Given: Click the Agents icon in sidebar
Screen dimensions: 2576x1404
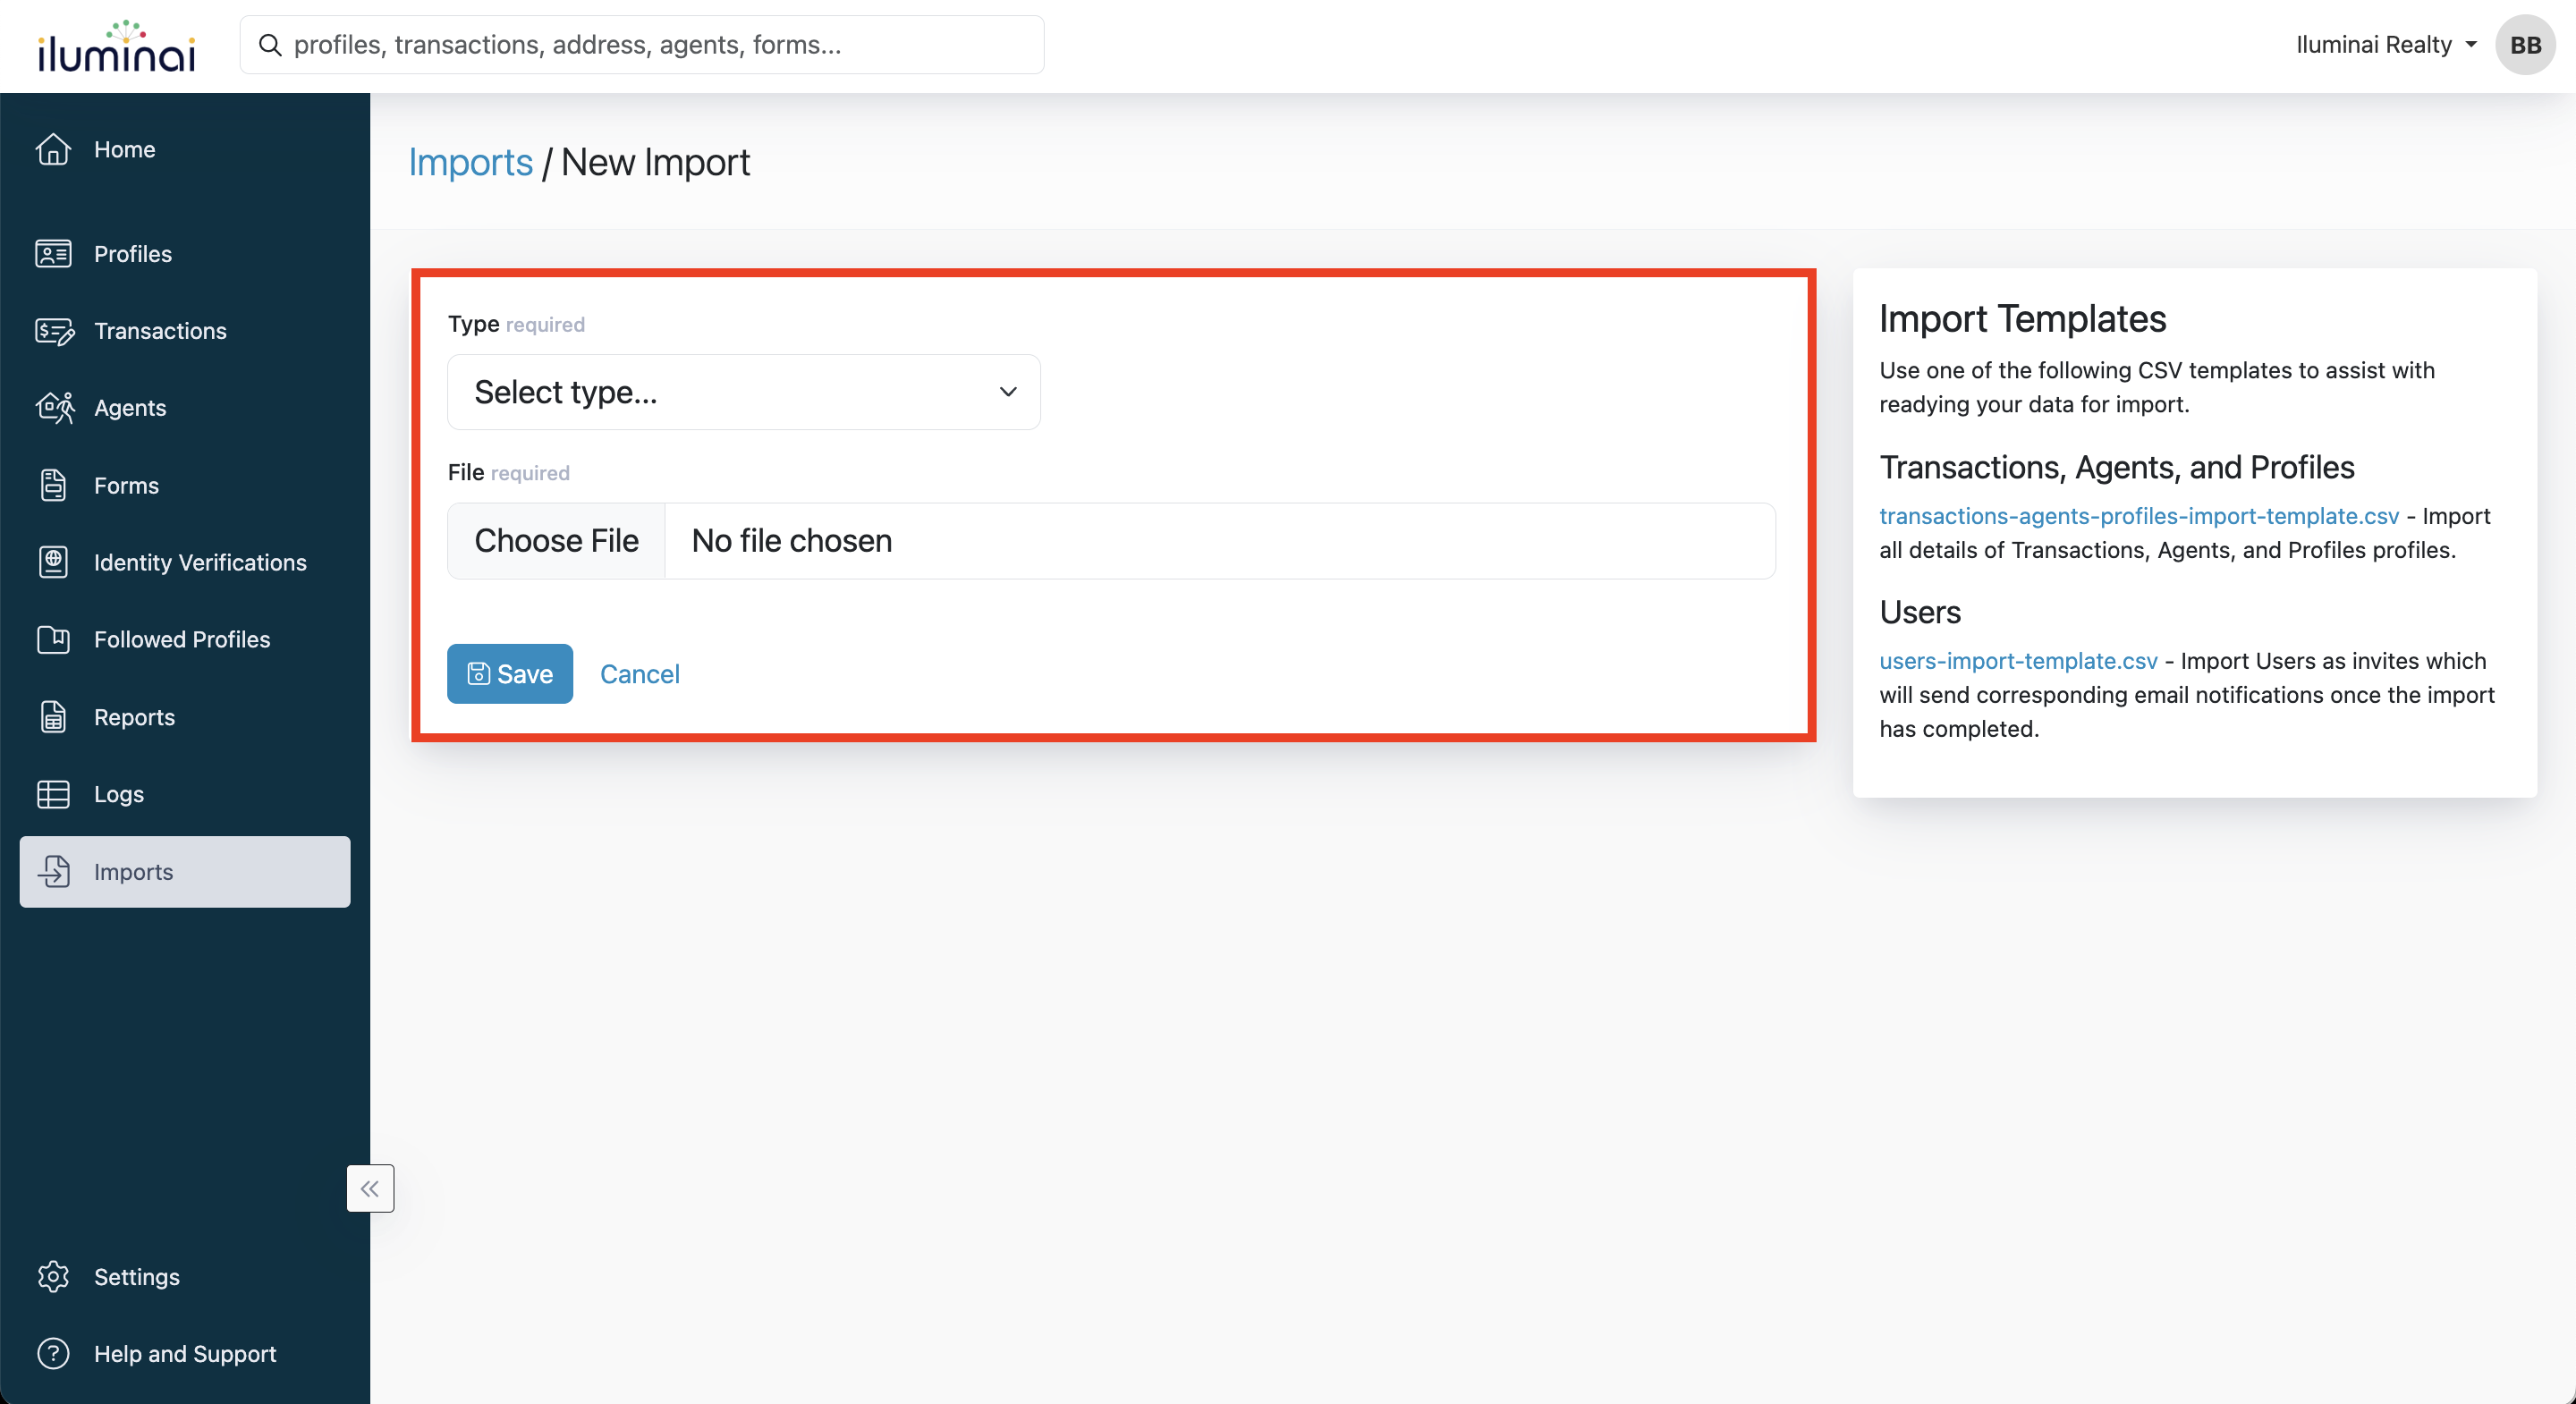Looking at the screenshot, I should click(53, 408).
